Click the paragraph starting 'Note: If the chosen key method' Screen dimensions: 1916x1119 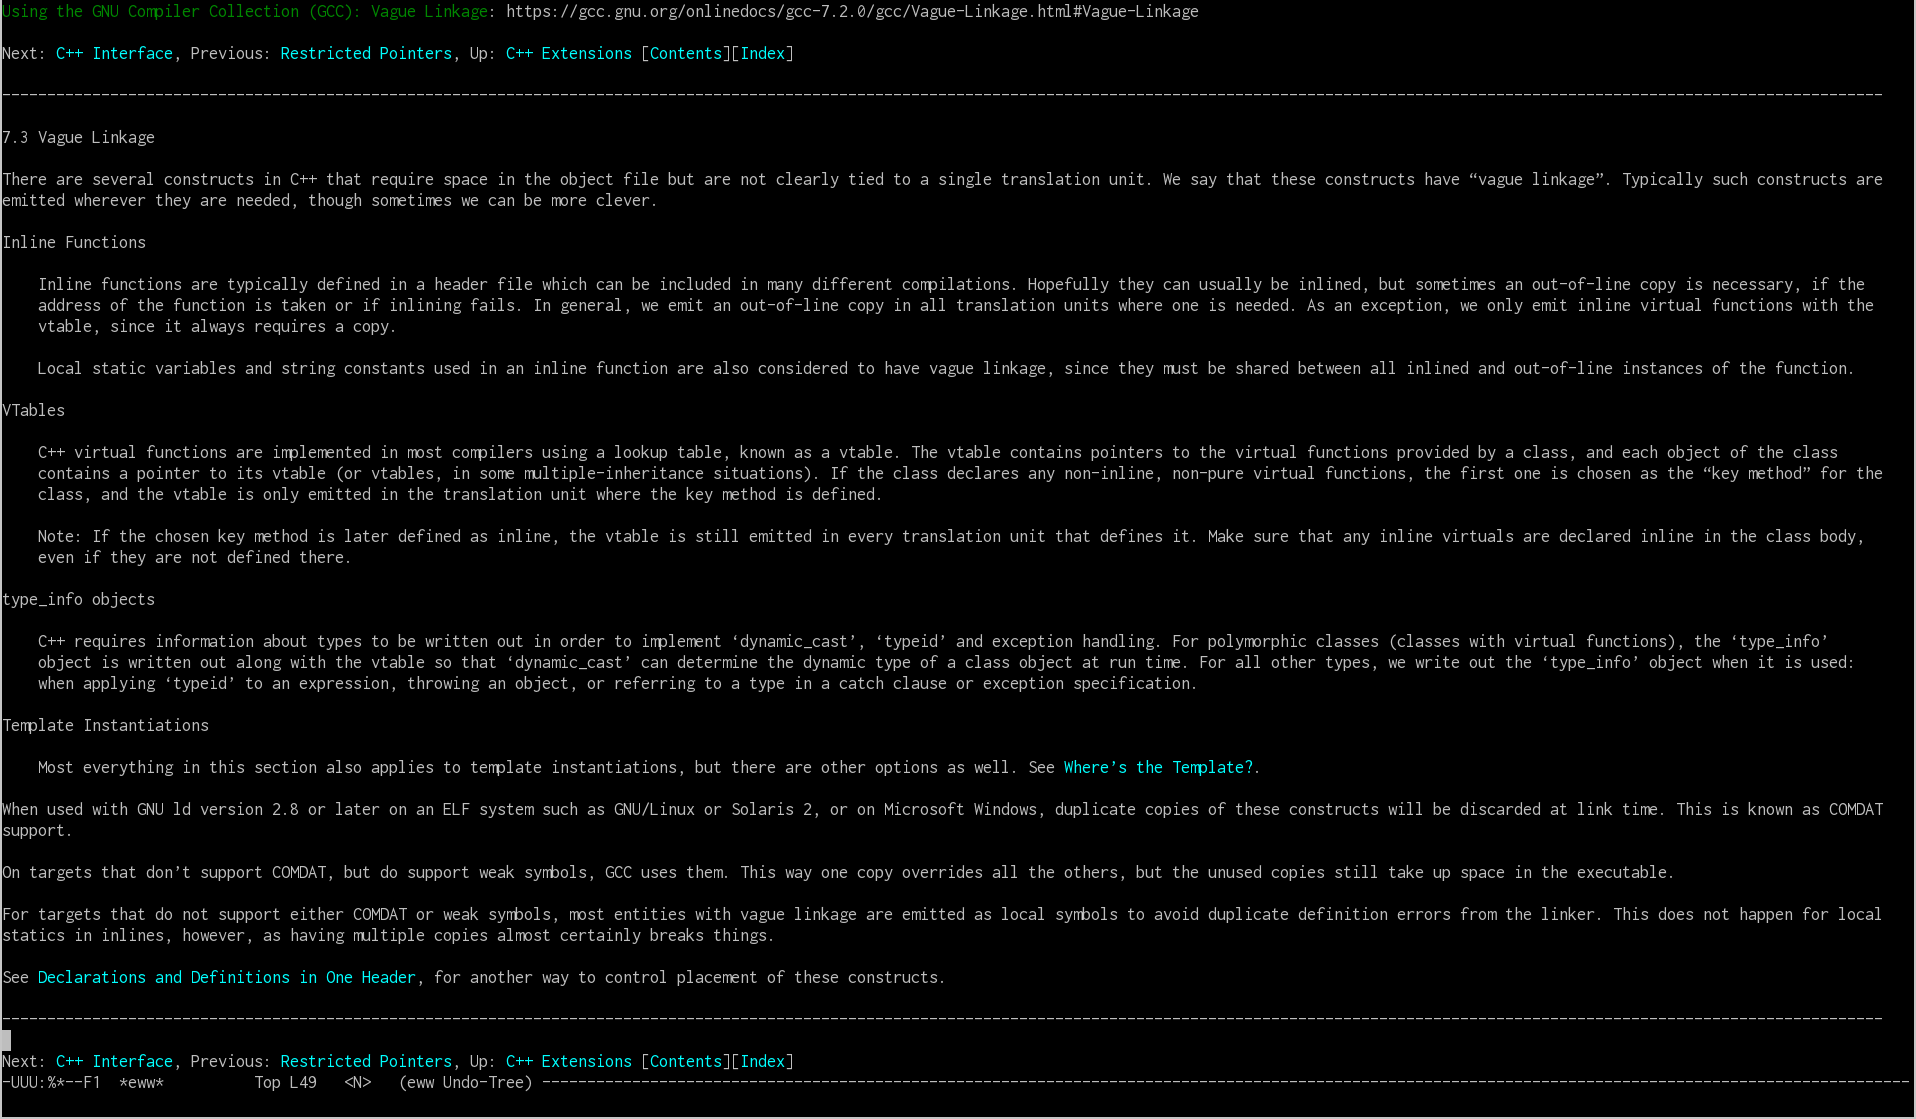[x=951, y=547]
